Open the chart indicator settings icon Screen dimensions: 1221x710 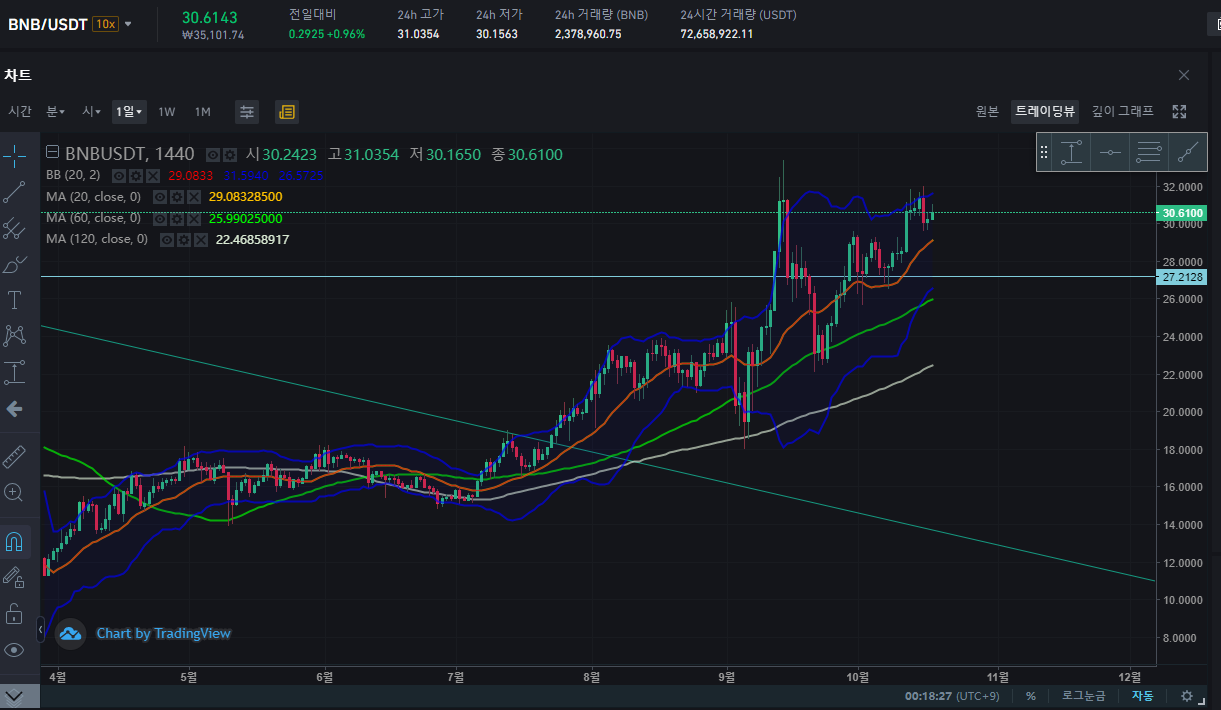click(x=247, y=112)
